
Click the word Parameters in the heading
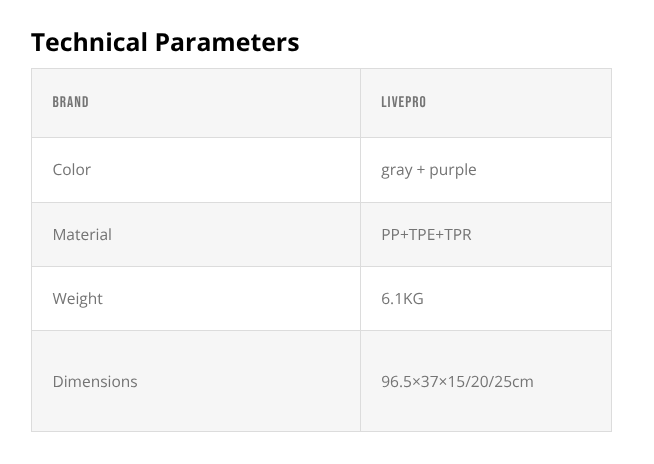coord(228,43)
